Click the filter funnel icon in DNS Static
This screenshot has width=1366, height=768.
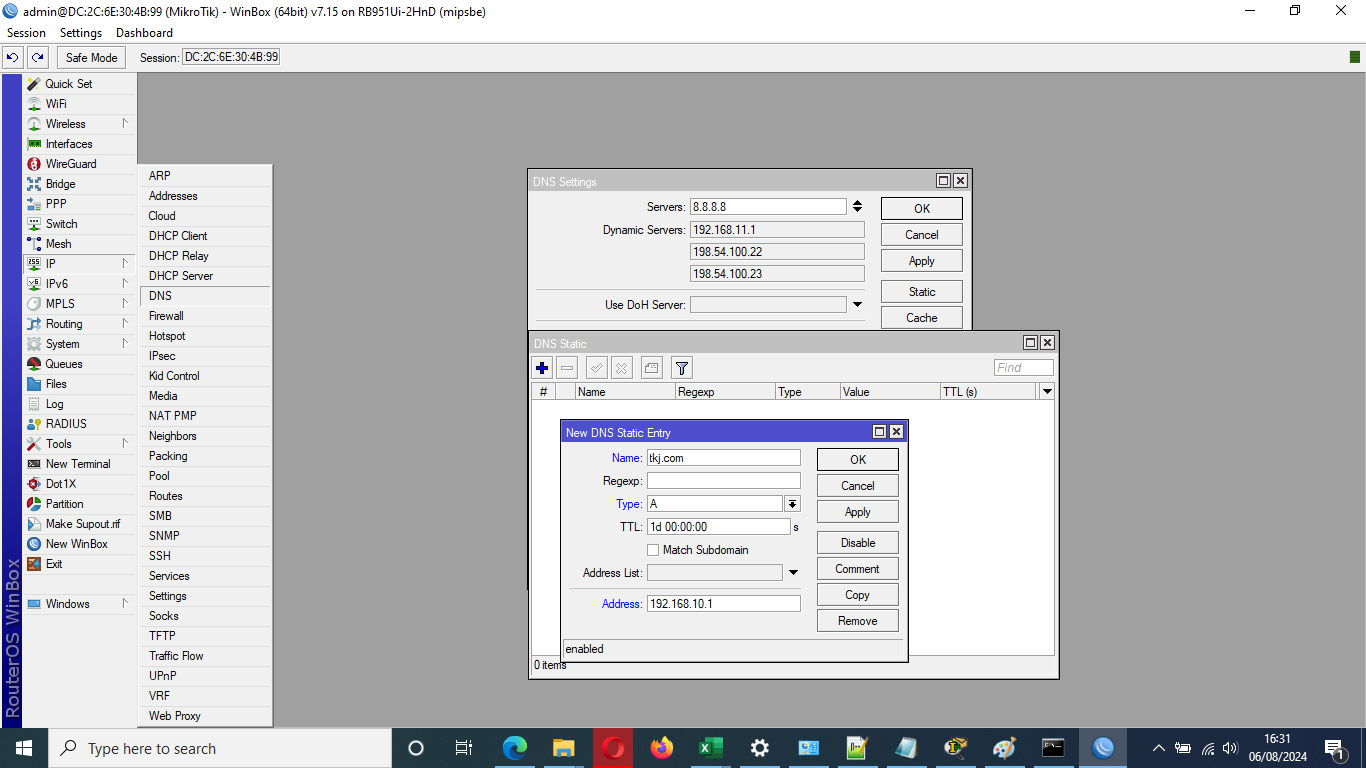[x=681, y=368]
